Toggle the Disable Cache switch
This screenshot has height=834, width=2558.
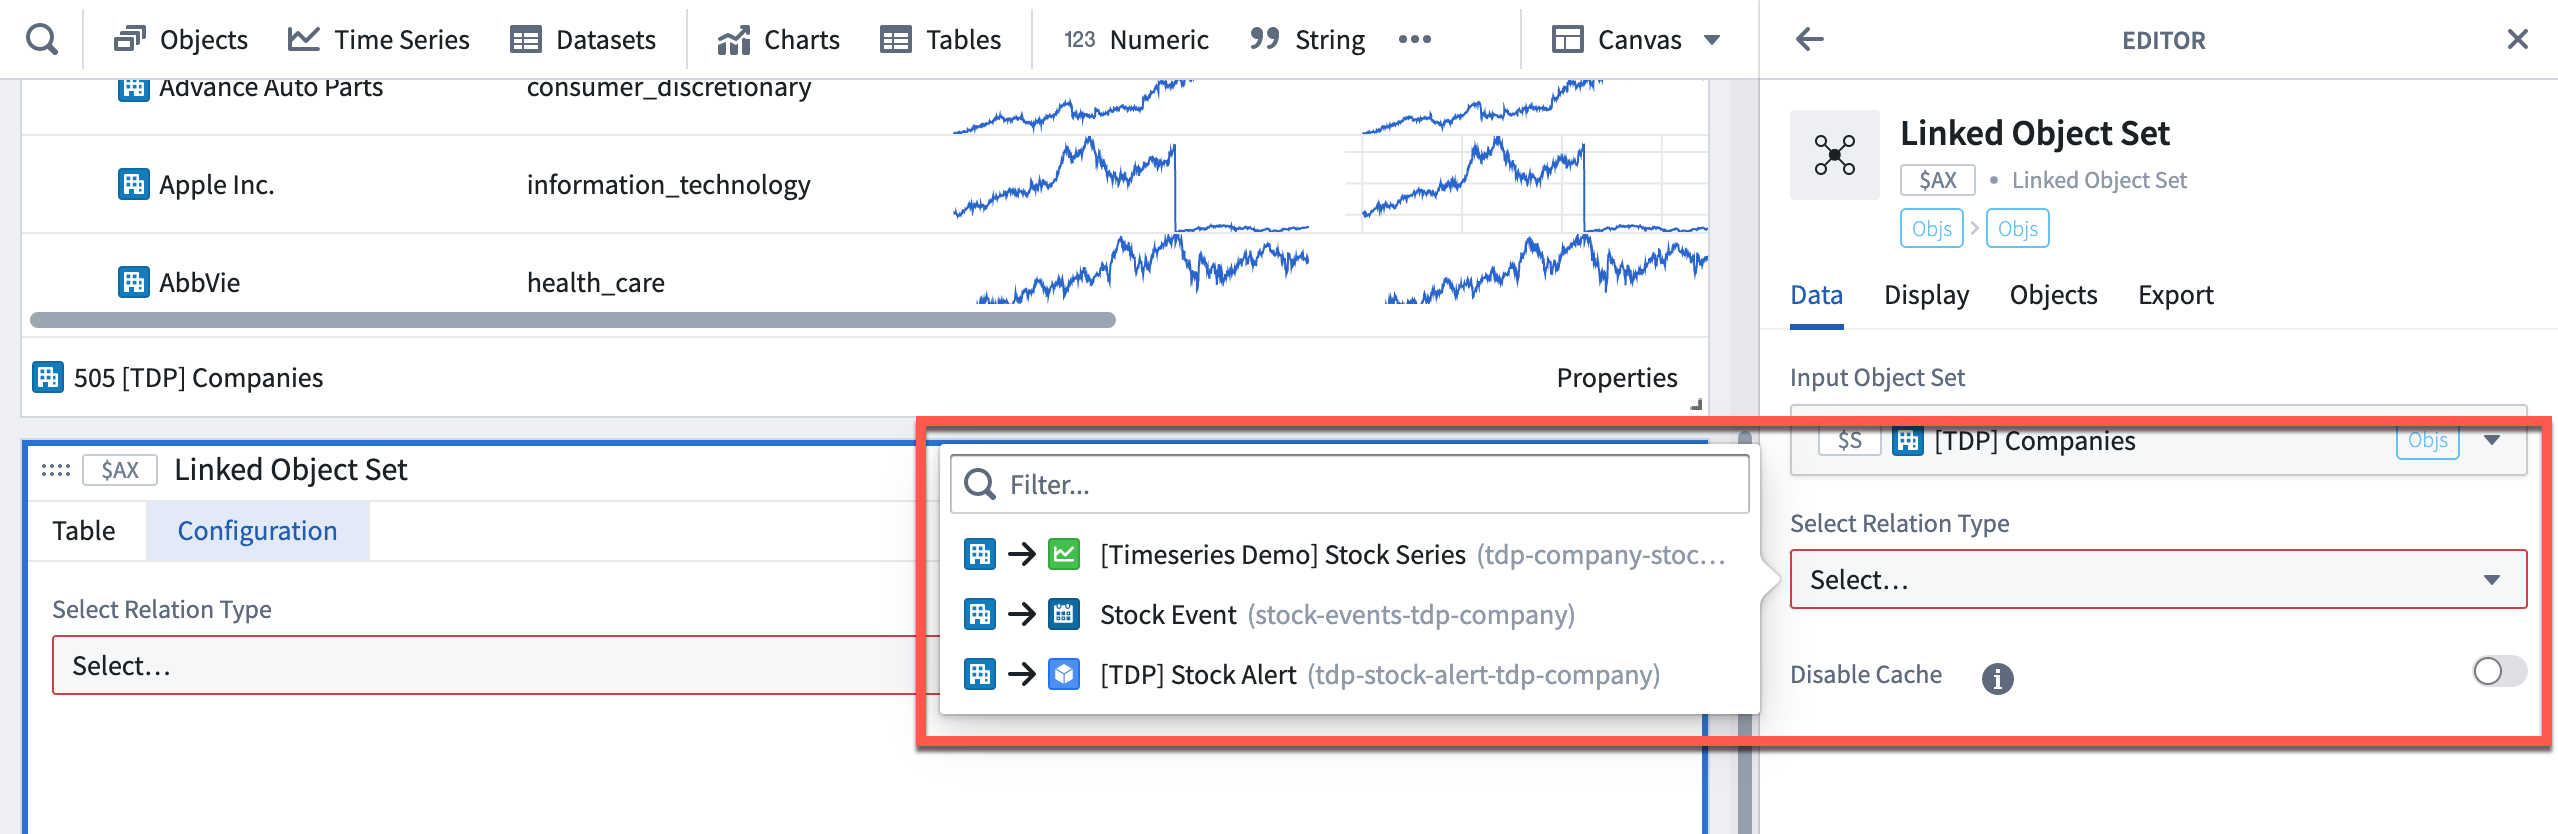pos(2498,672)
